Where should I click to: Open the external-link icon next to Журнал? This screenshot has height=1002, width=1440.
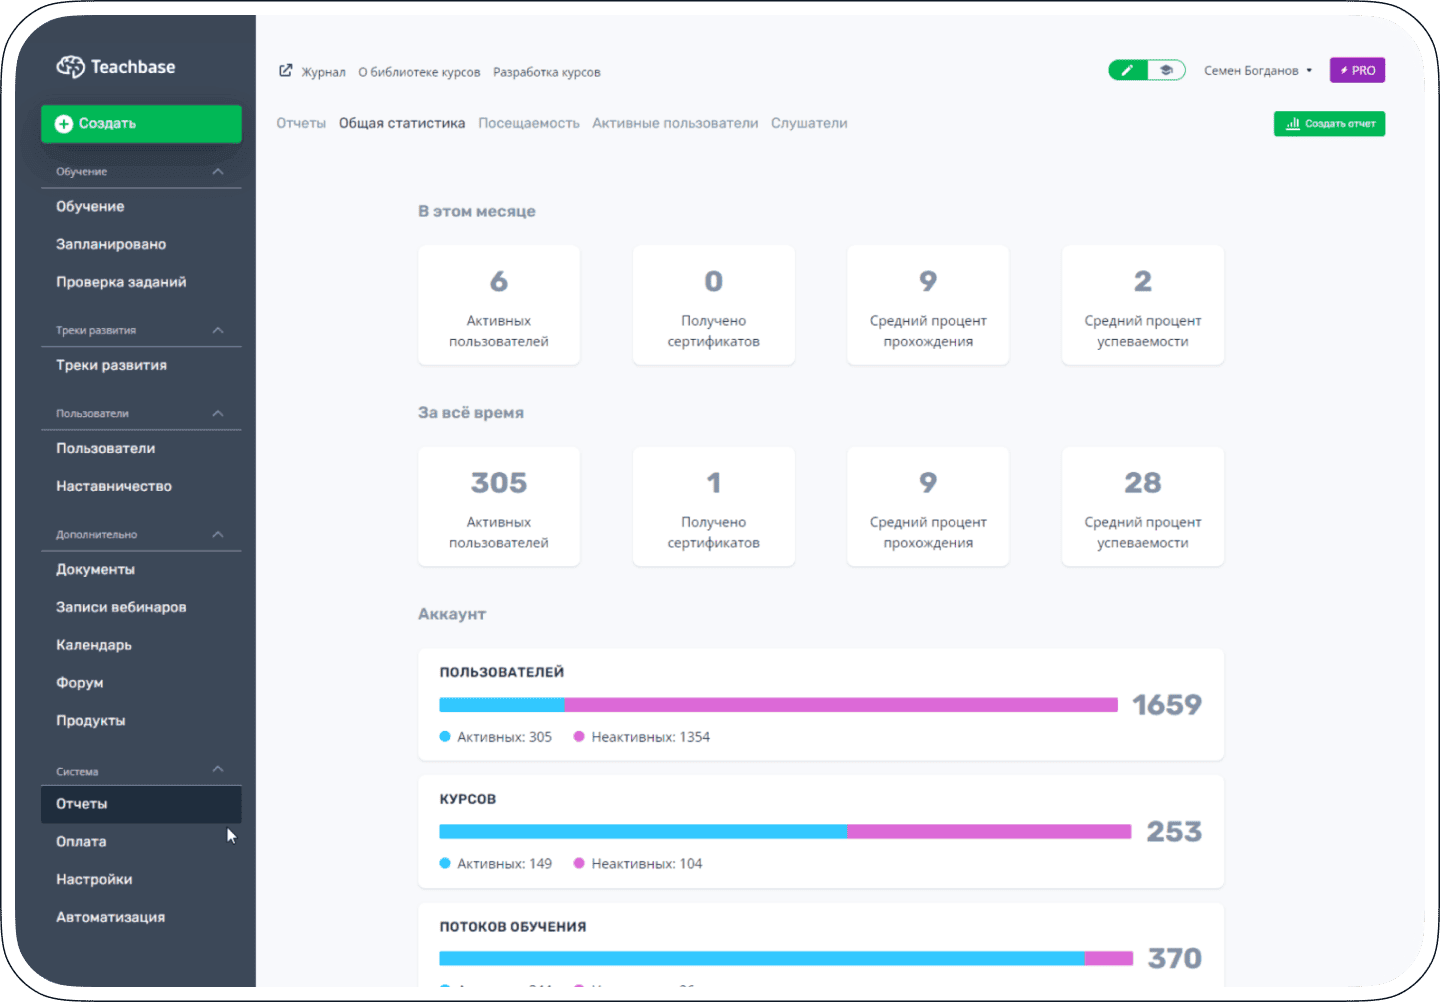point(286,71)
